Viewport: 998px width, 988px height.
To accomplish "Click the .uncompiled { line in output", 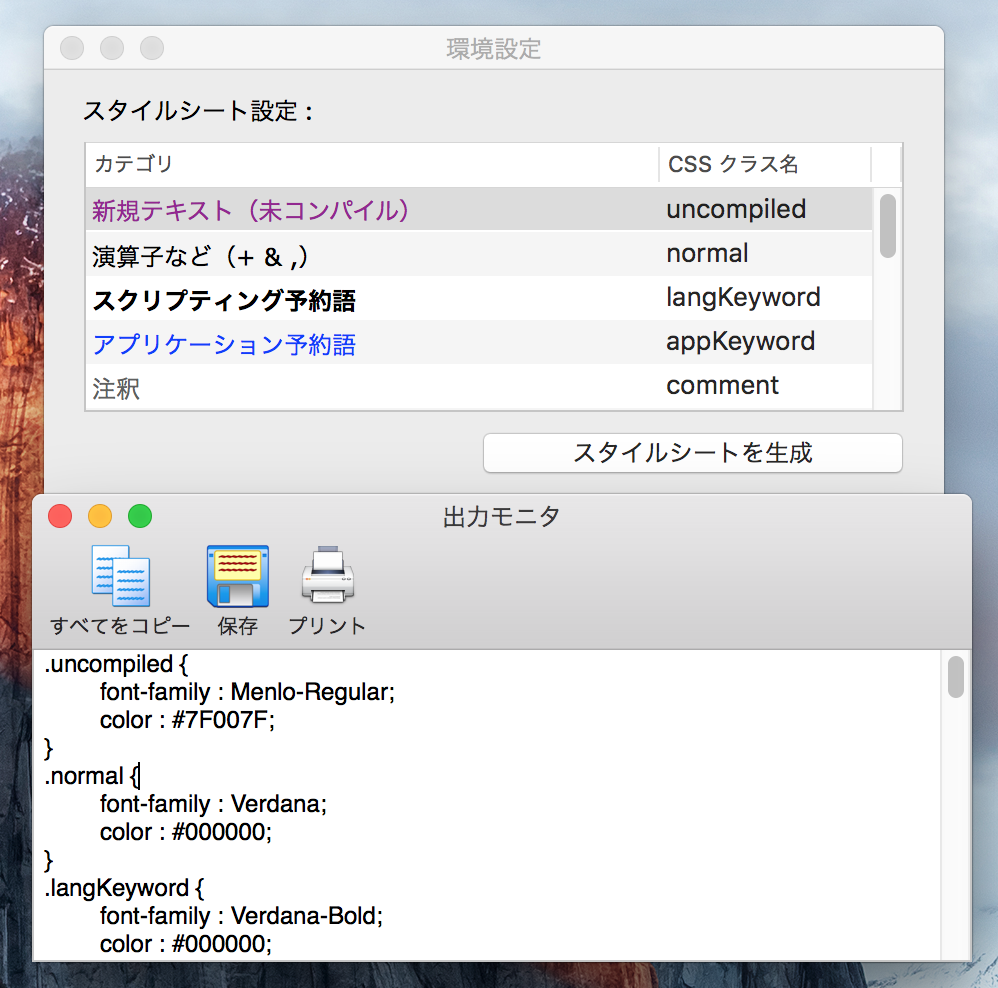I will click(x=116, y=664).
